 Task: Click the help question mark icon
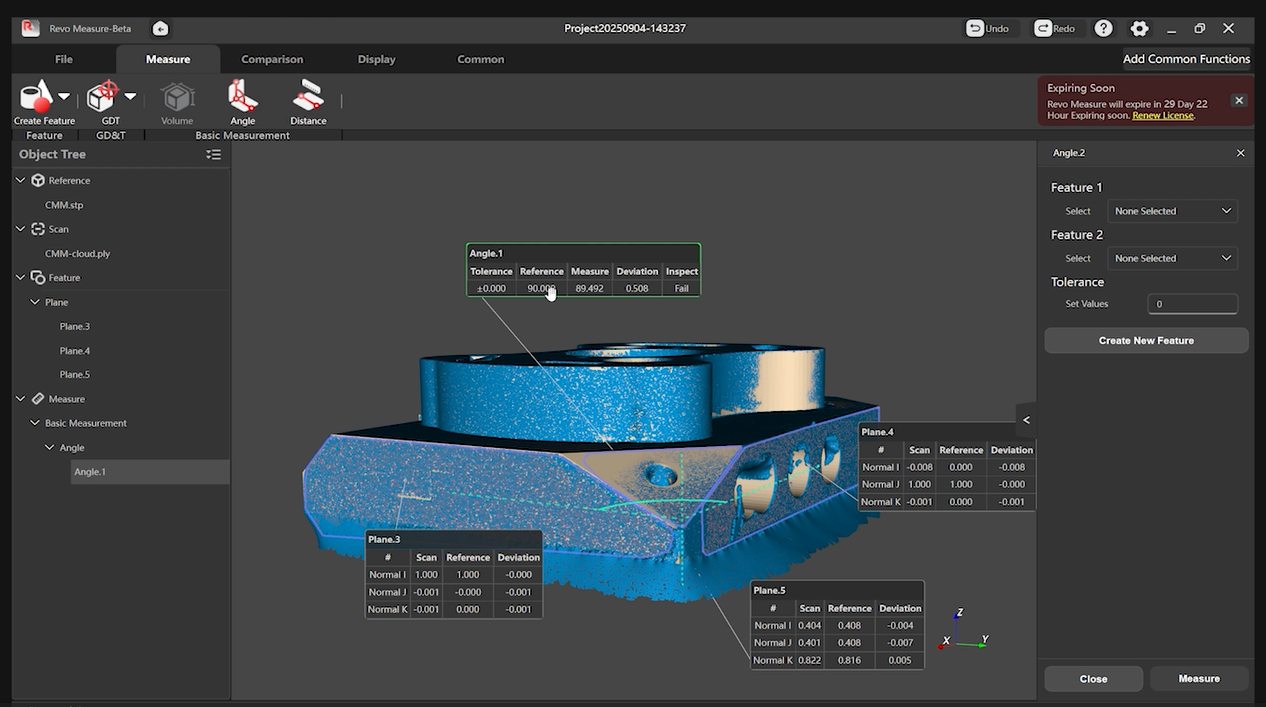1103,29
